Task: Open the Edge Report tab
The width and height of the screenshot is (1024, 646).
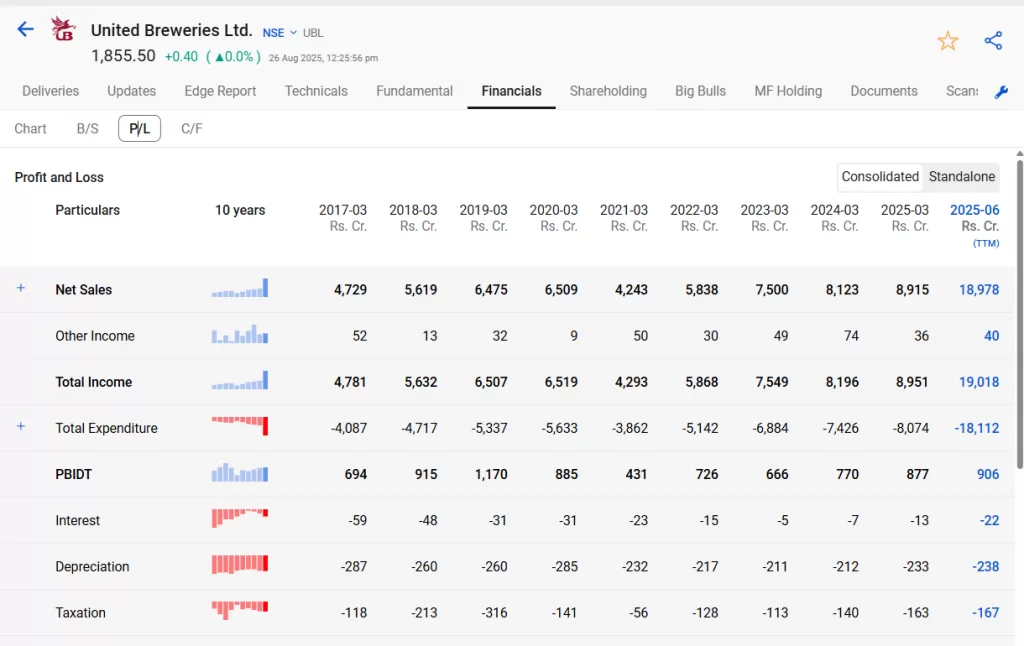Action: pos(220,91)
